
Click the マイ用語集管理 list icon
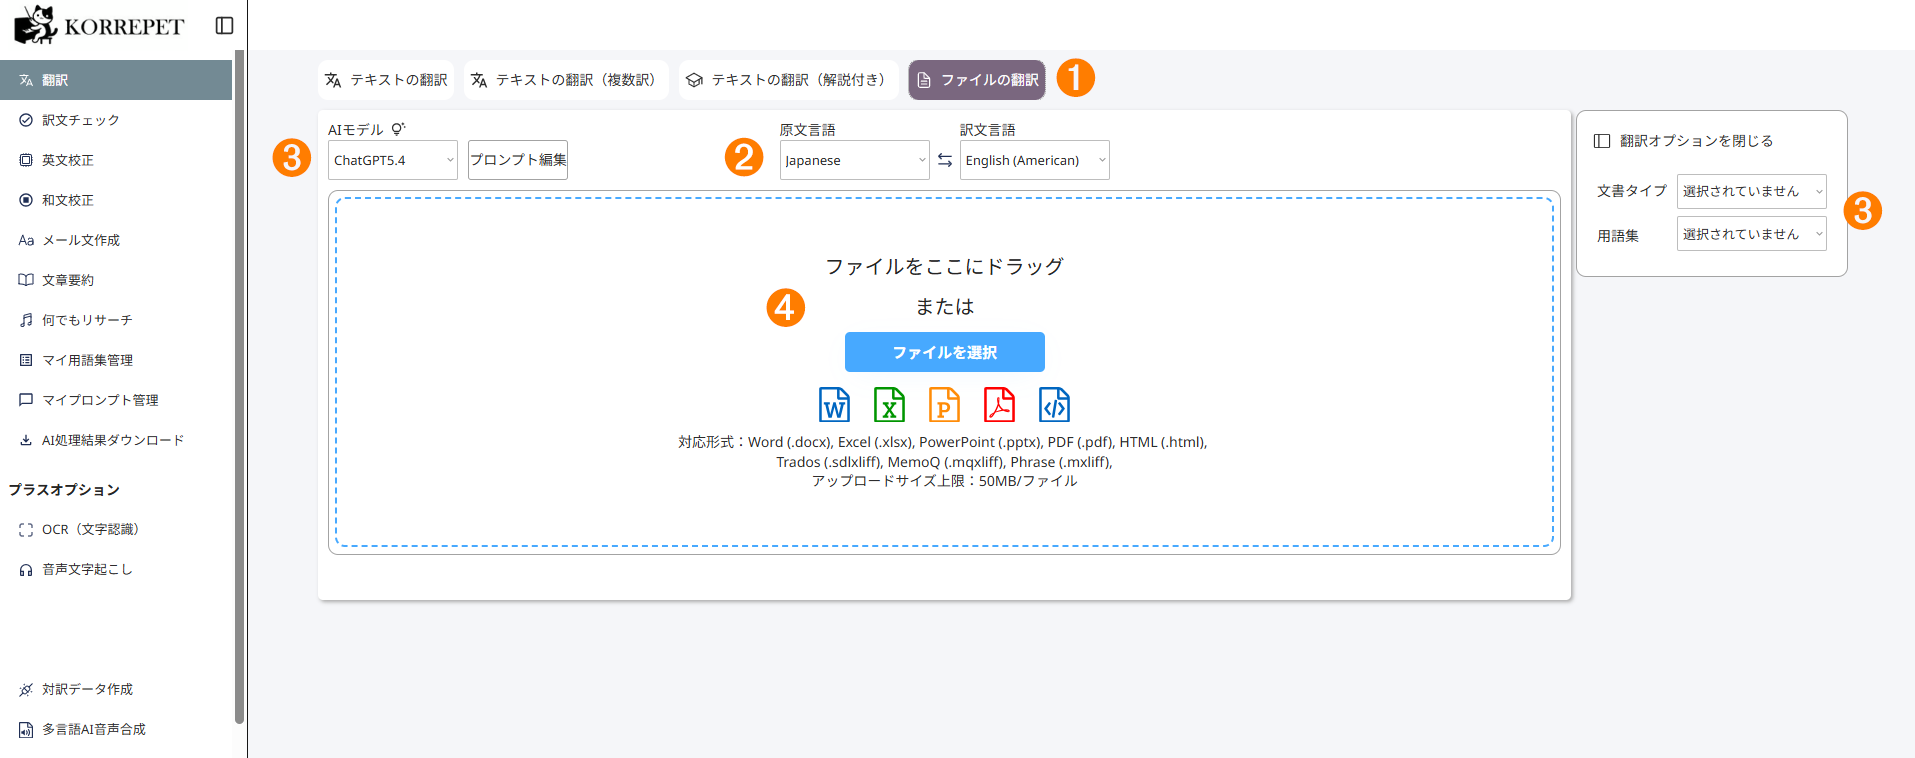pyautogui.click(x=26, y=360)
